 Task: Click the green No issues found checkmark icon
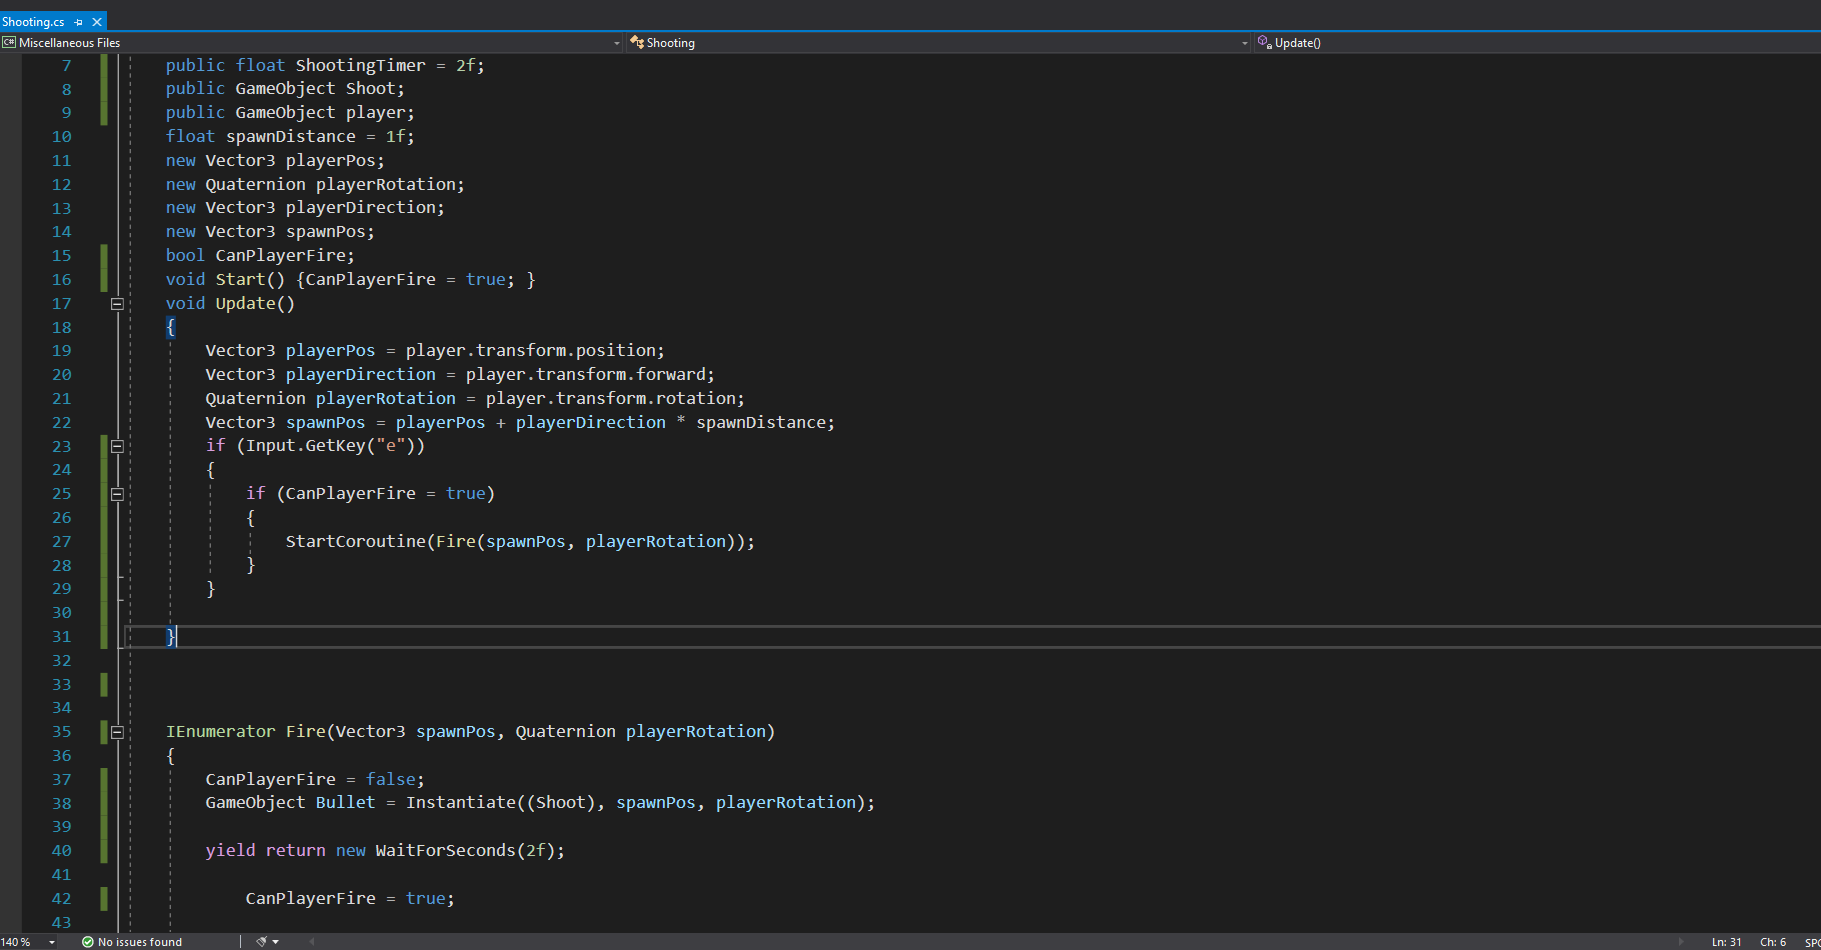[x=88, y=942]
